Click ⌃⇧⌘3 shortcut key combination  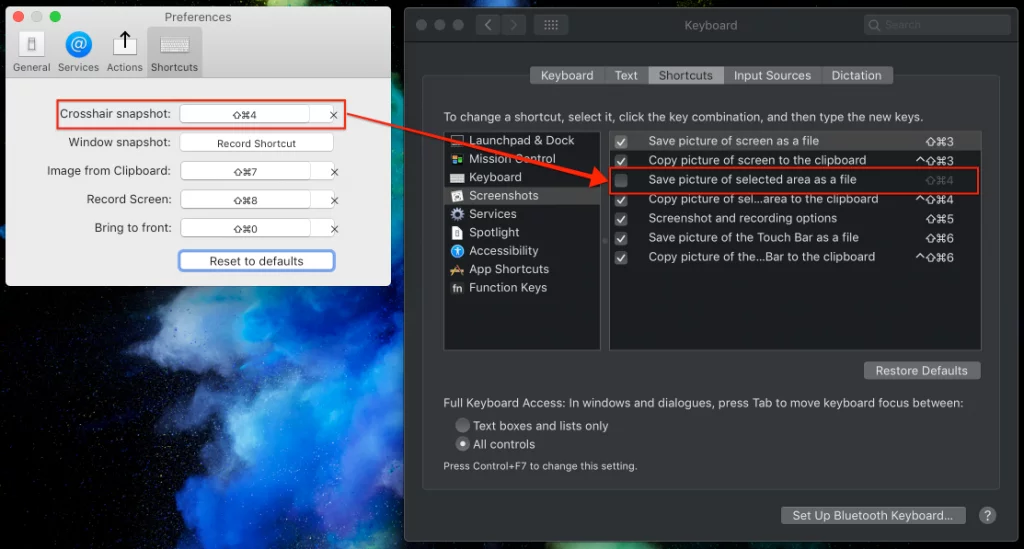pos(935,161)
